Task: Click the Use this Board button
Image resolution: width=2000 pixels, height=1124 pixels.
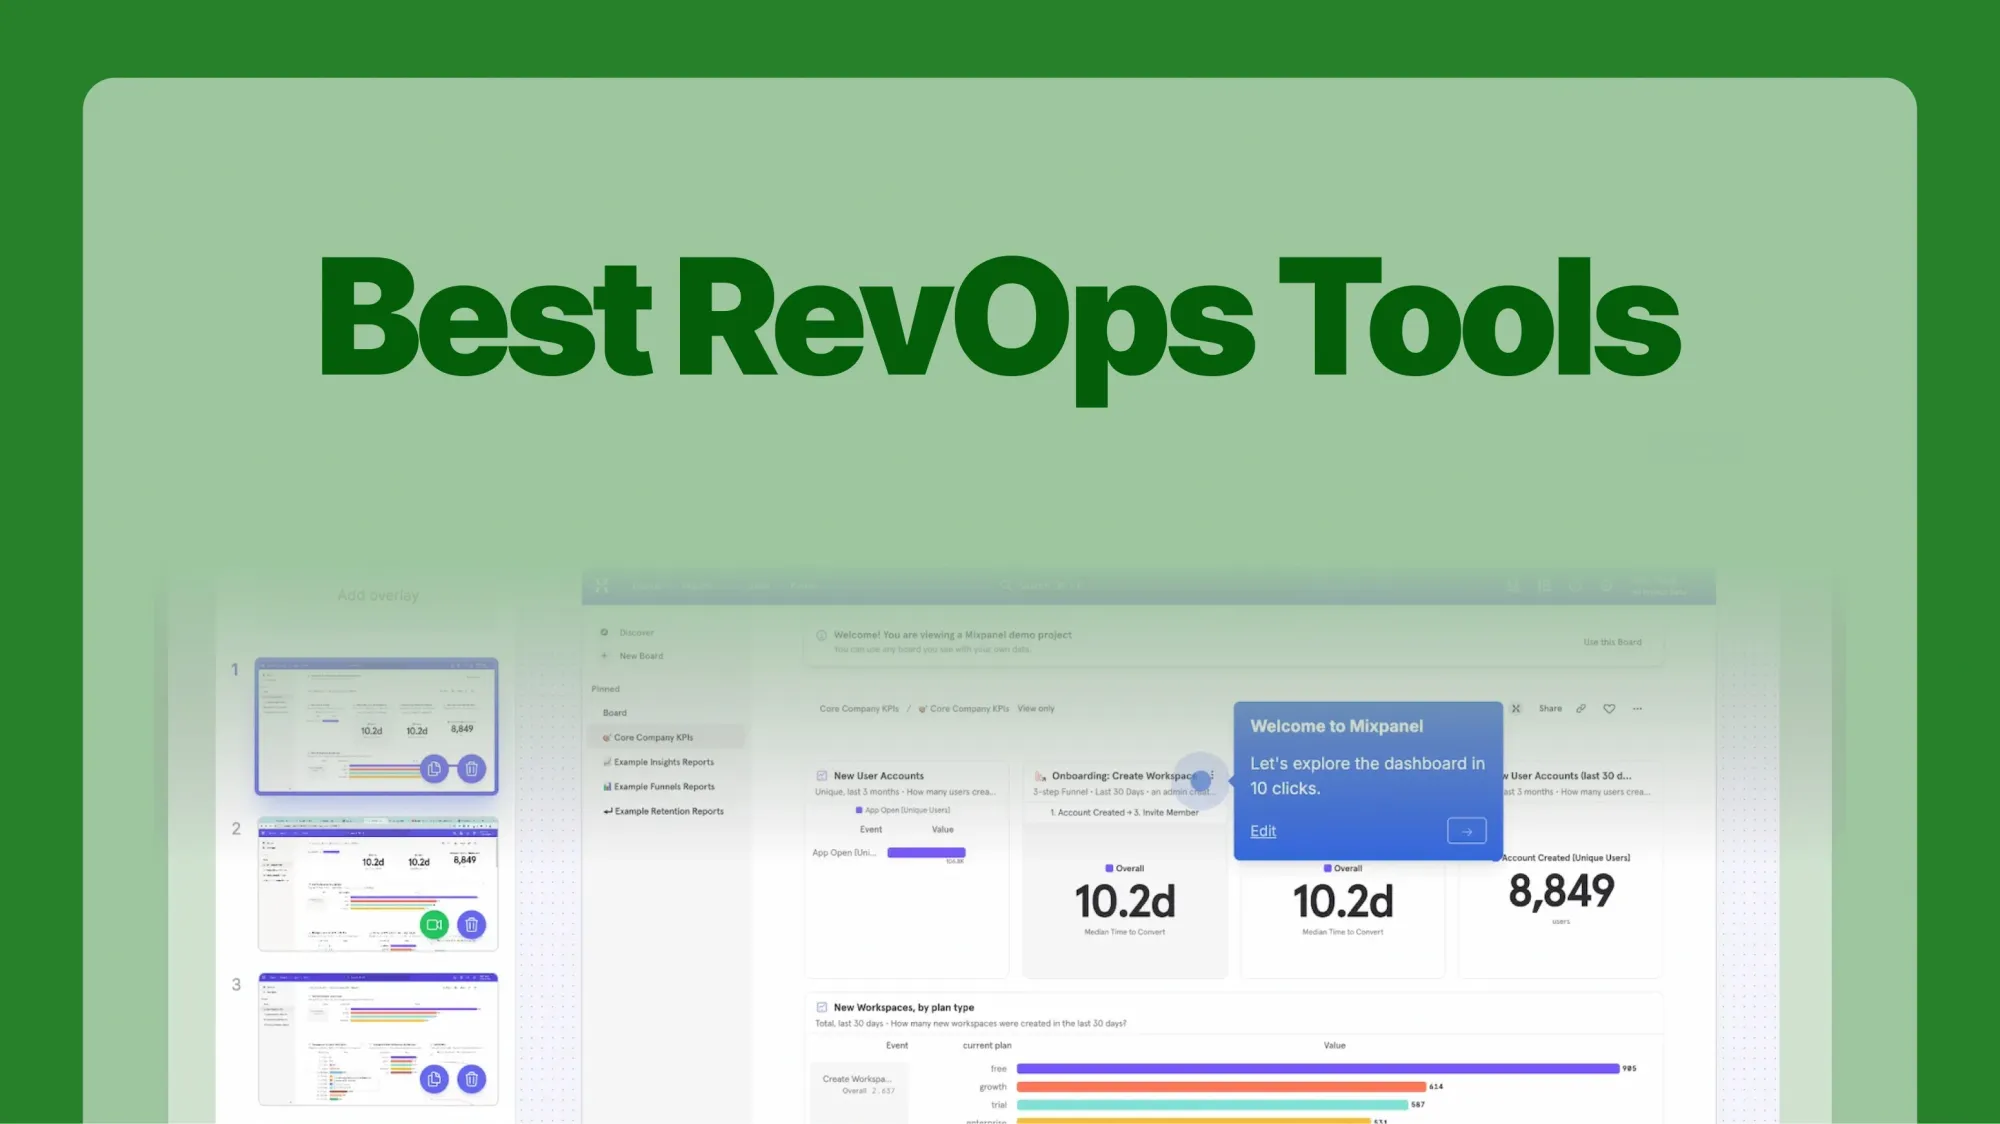Action: pos(1611,642)
